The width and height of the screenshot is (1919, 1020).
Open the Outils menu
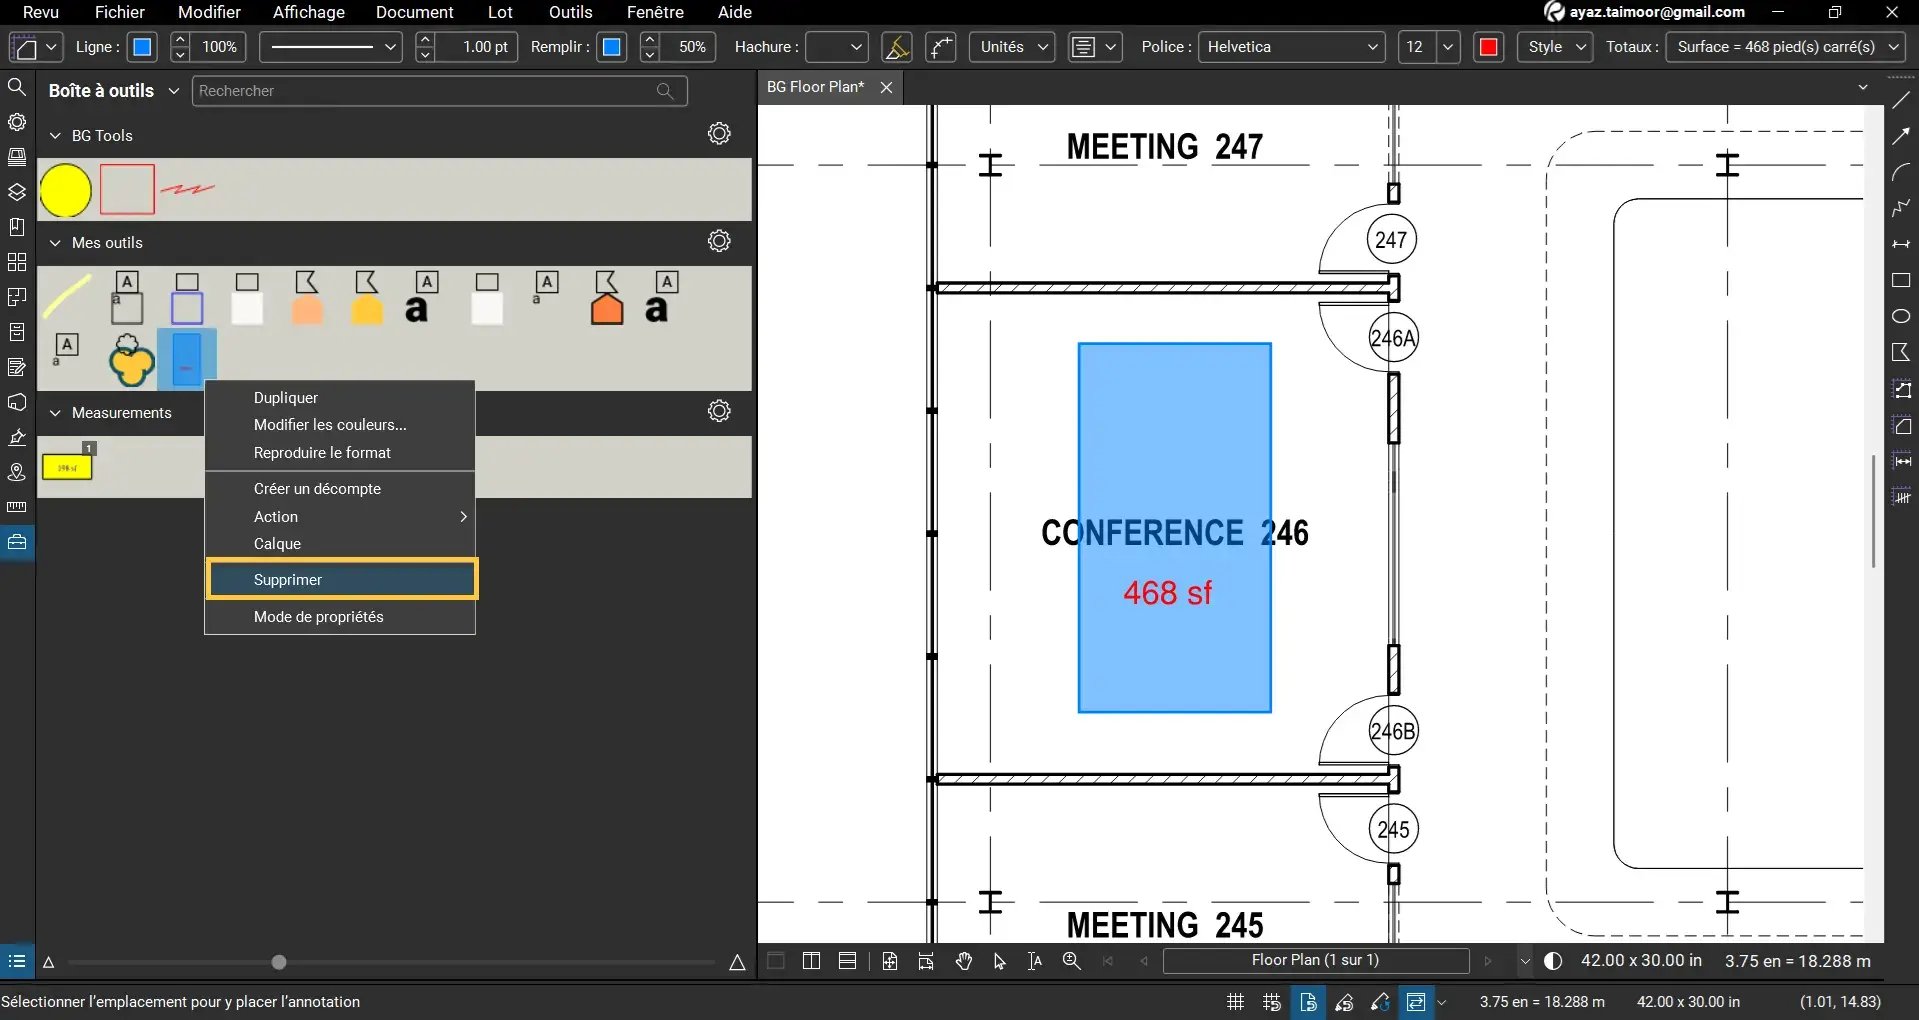pyautogui.click(x=570, y=12)
